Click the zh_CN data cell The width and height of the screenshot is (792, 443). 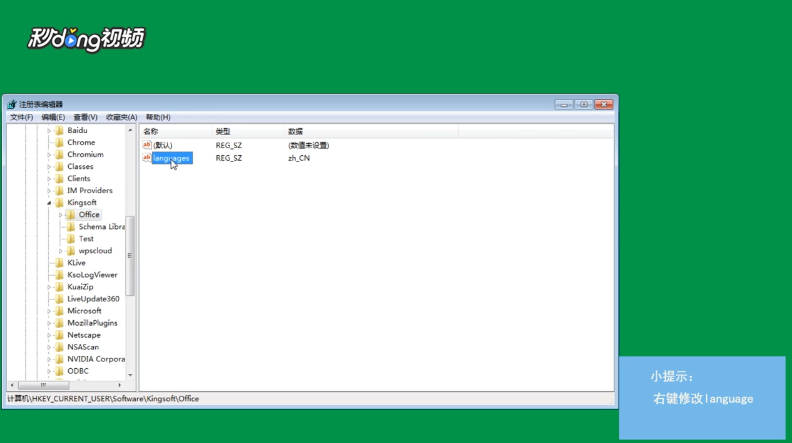pyautogui.click(x=299, y=158)
